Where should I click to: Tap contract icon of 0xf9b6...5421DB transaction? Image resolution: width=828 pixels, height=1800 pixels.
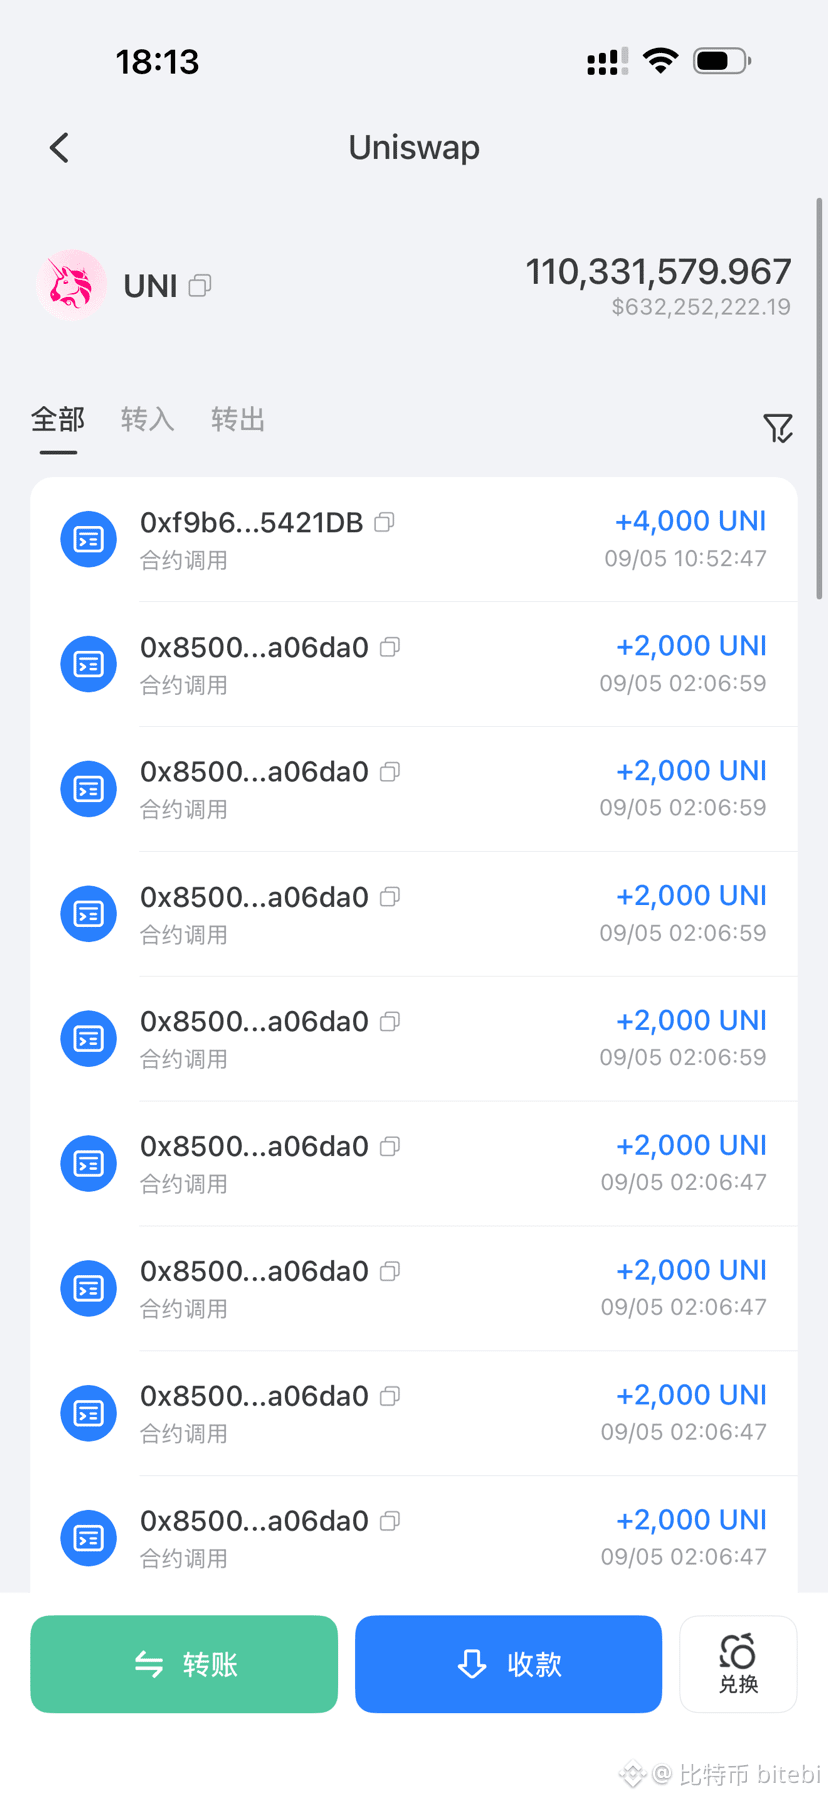(89, 539)
